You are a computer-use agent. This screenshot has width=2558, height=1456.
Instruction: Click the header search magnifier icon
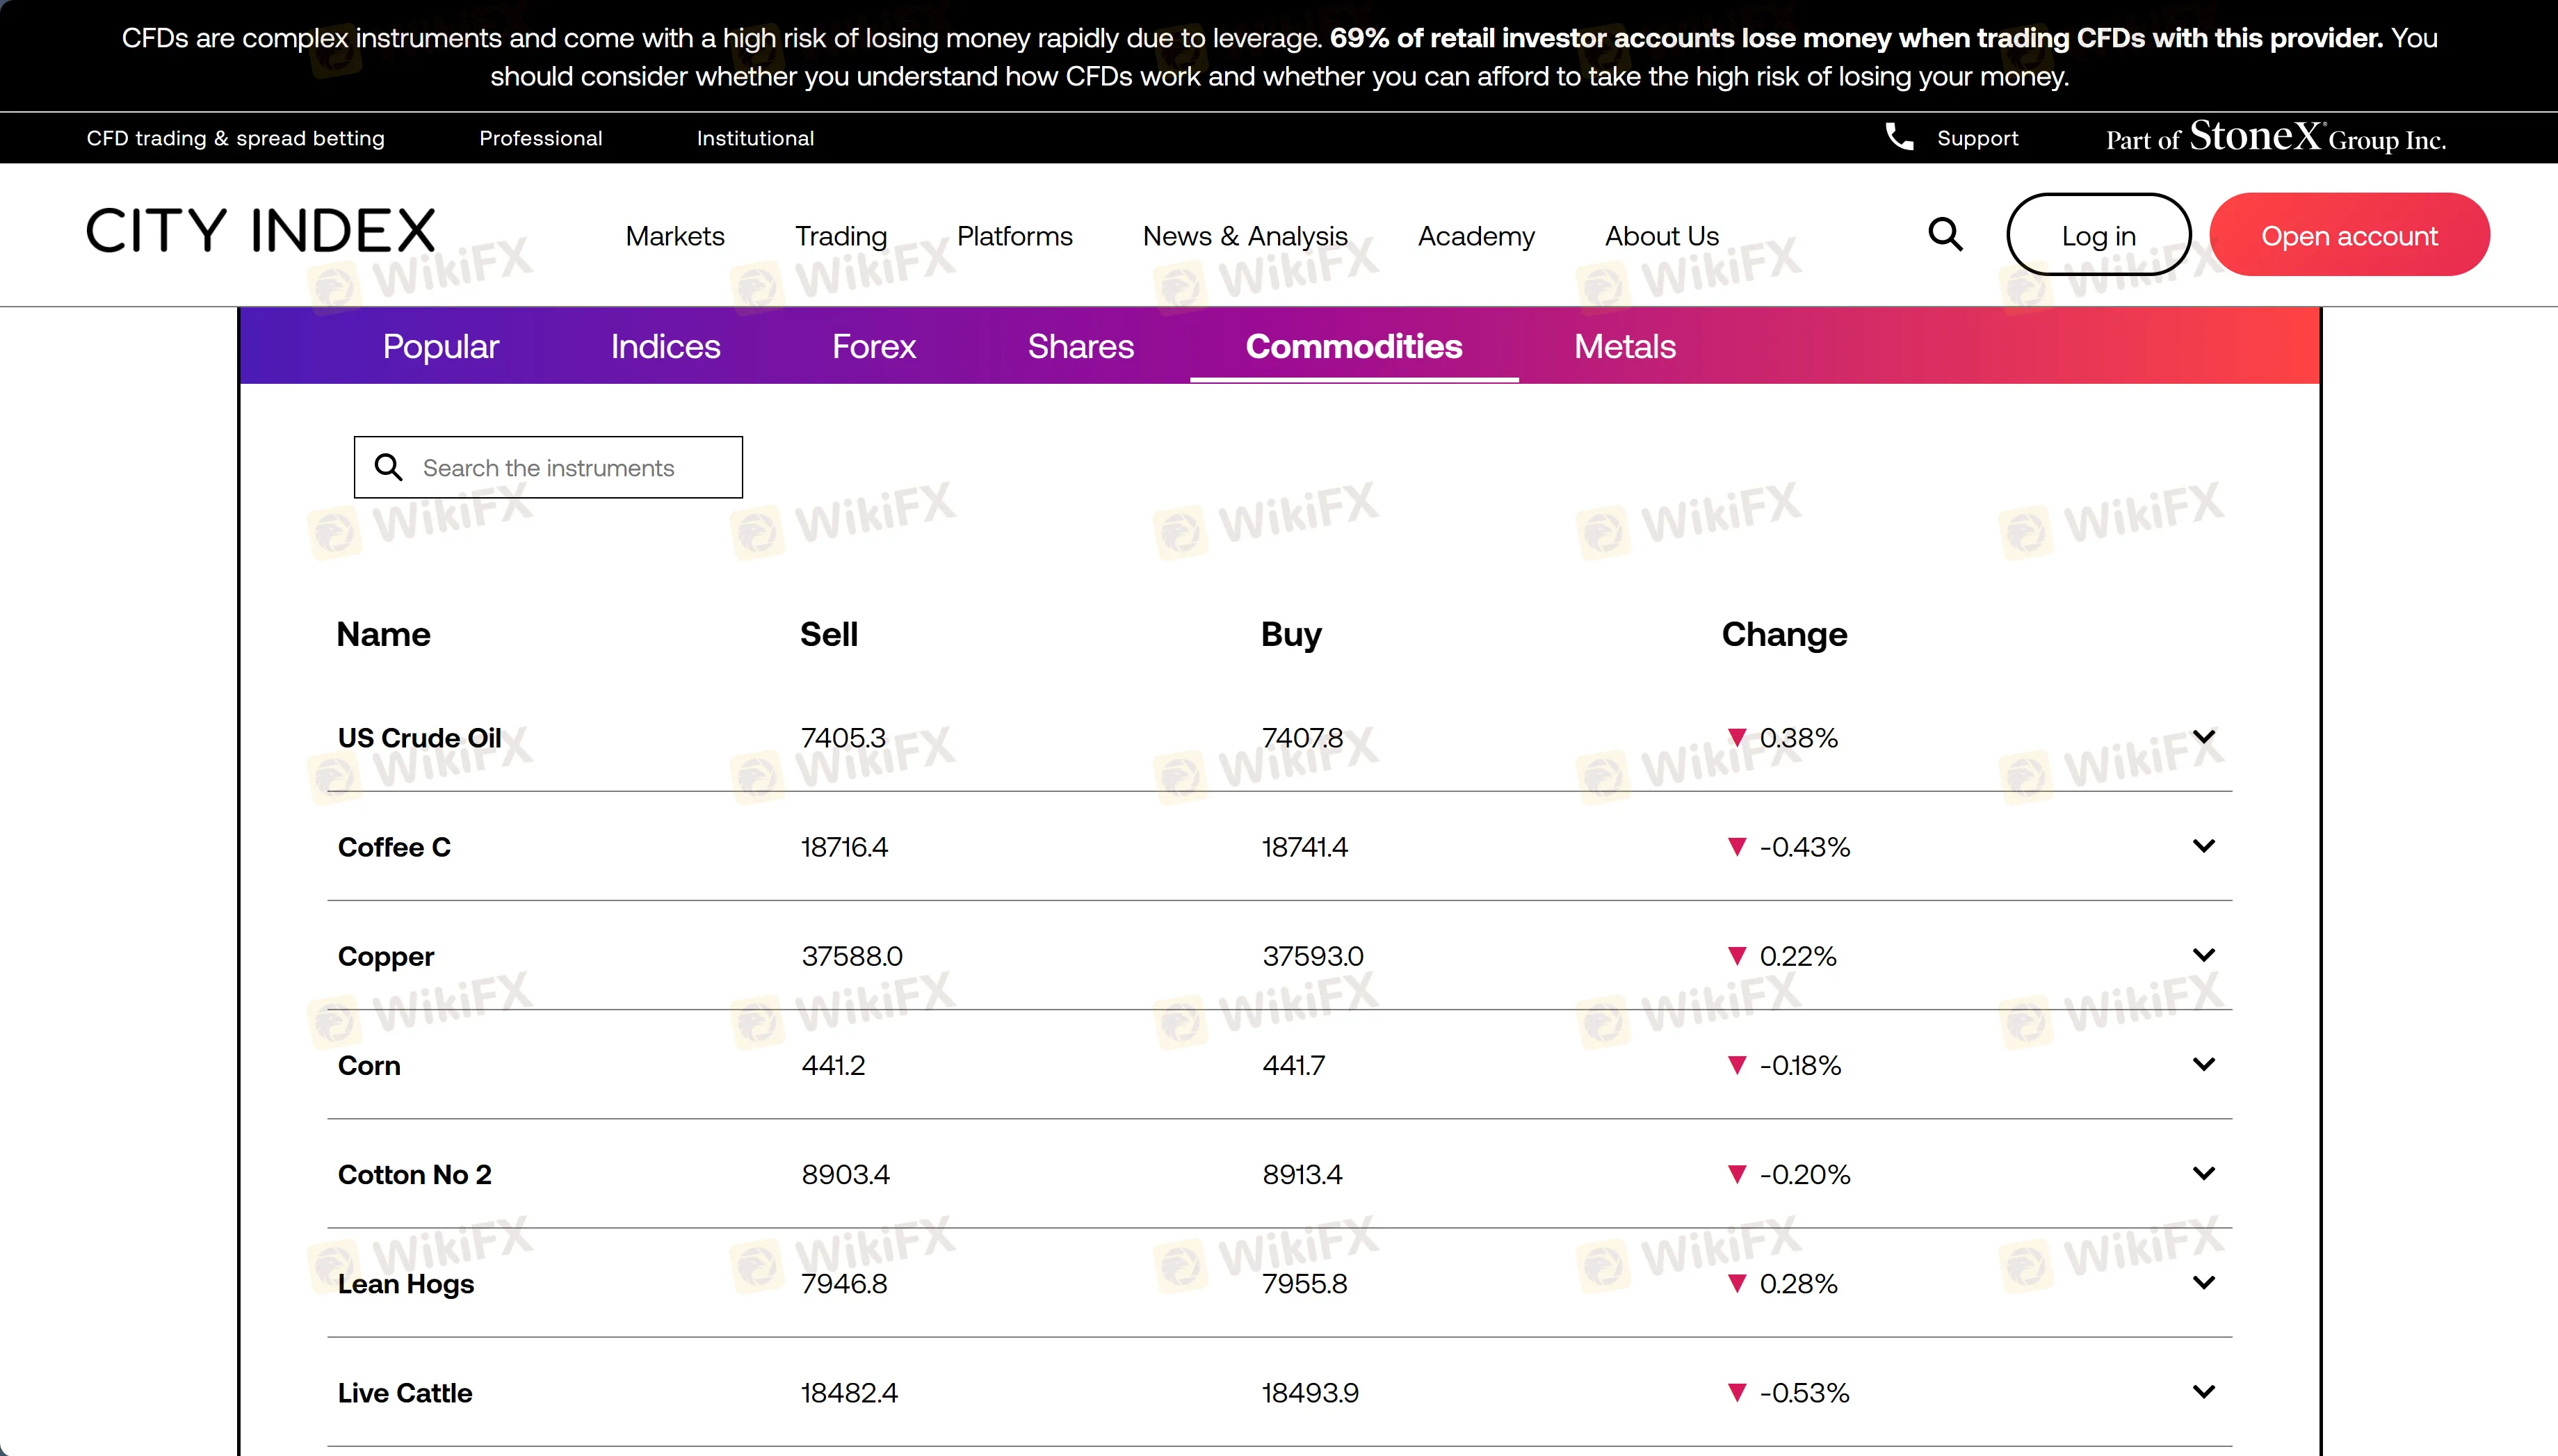click(x=1945, y=235)
